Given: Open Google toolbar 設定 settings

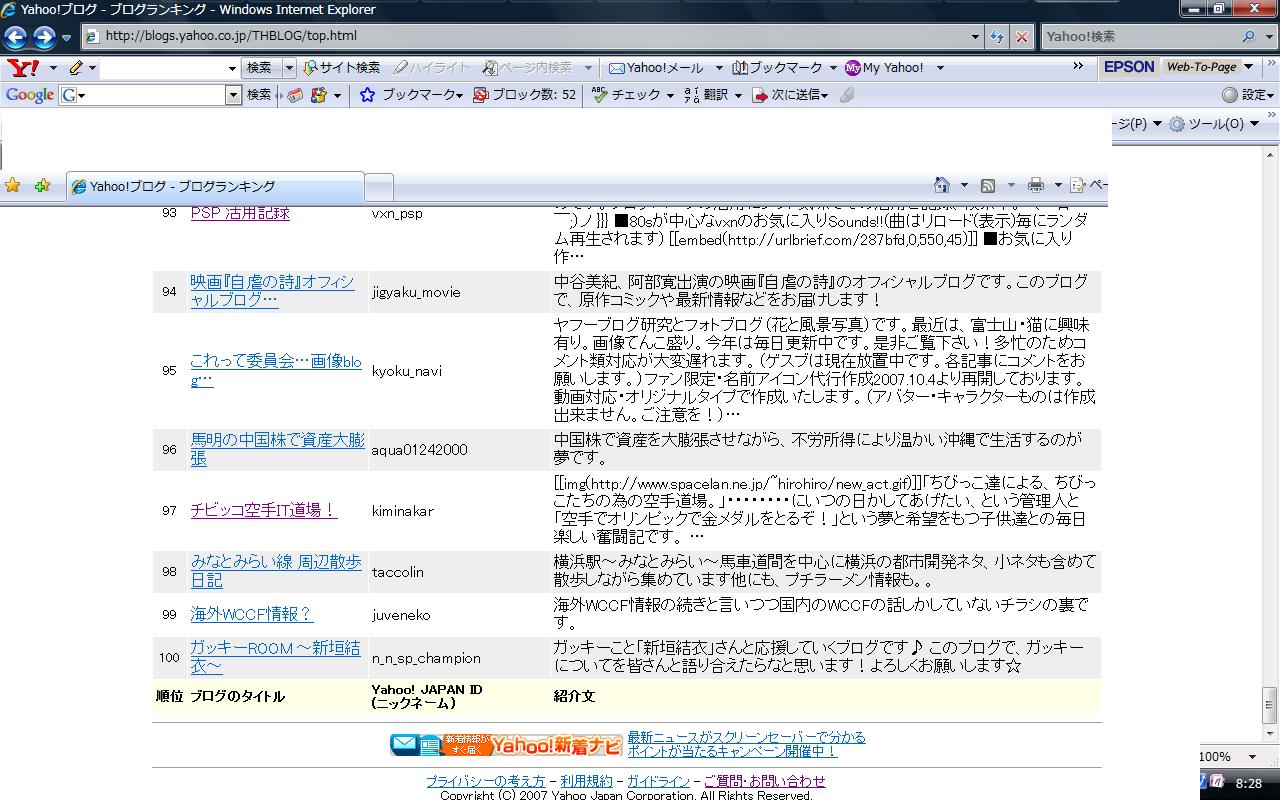Looking at the screenshot, I should point(1247,94).
